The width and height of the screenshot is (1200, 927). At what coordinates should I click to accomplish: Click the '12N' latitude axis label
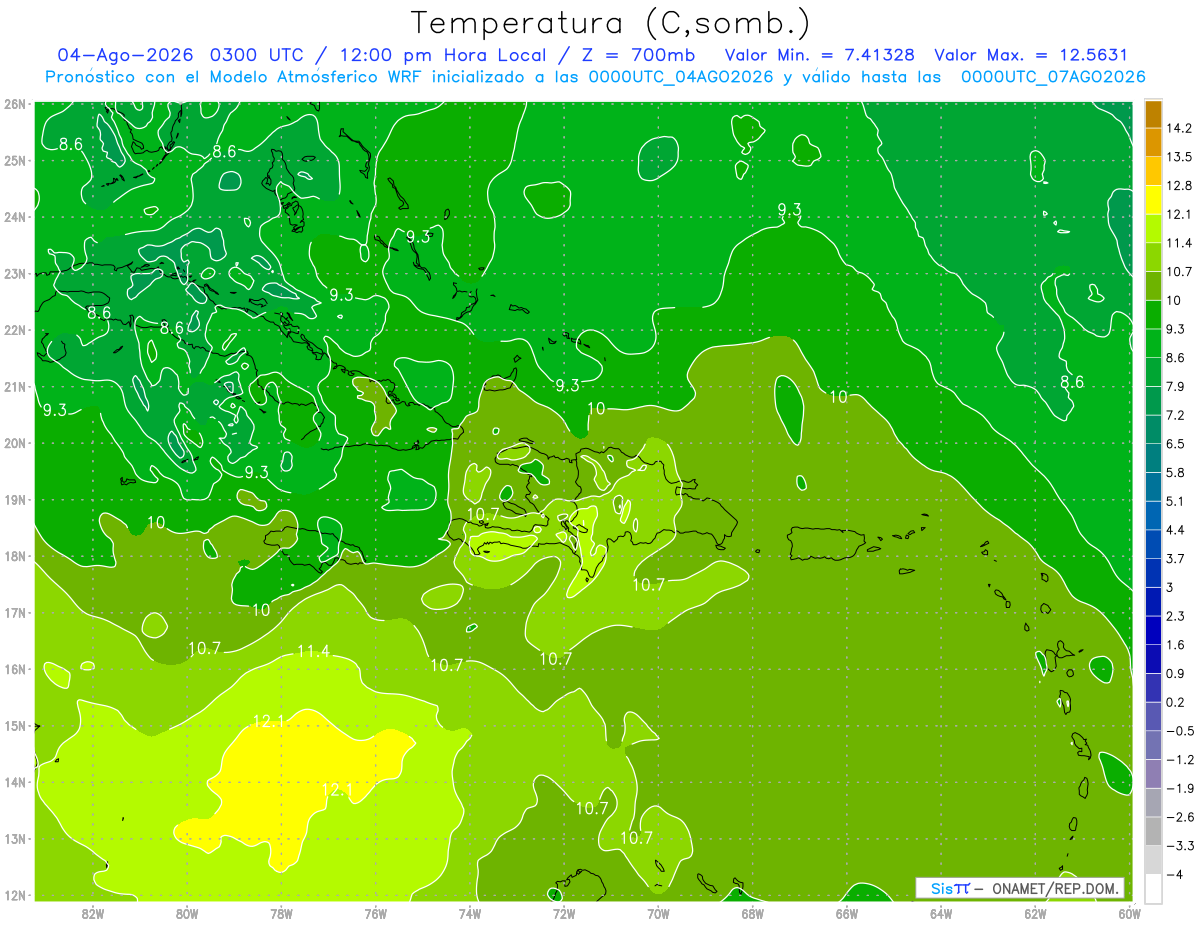tap(14, 896)
